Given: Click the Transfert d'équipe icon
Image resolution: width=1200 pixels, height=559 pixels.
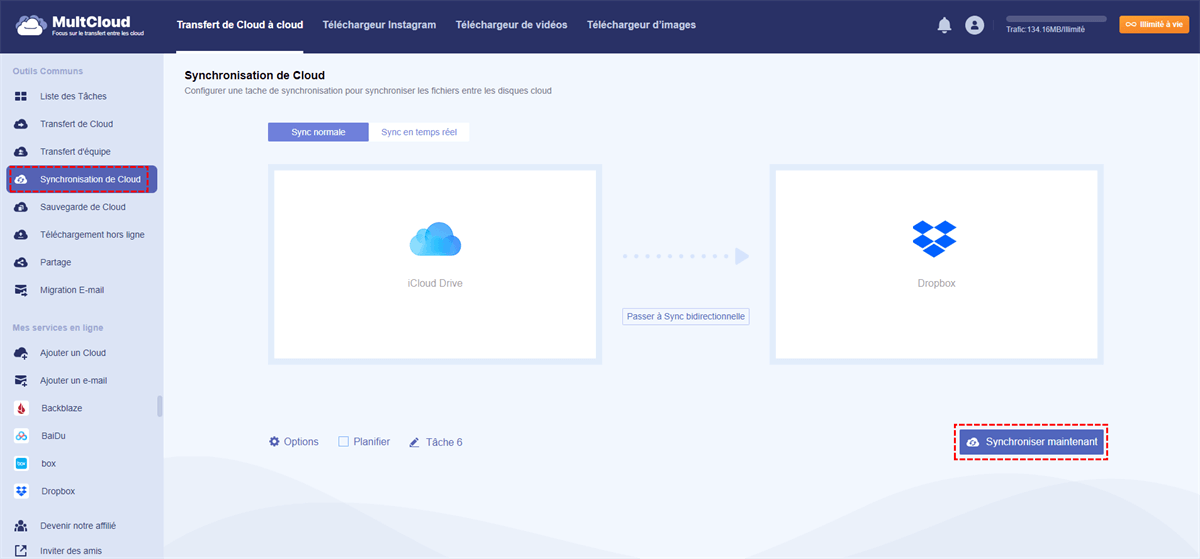Looking at the screenshot, I should coord(21,152).
